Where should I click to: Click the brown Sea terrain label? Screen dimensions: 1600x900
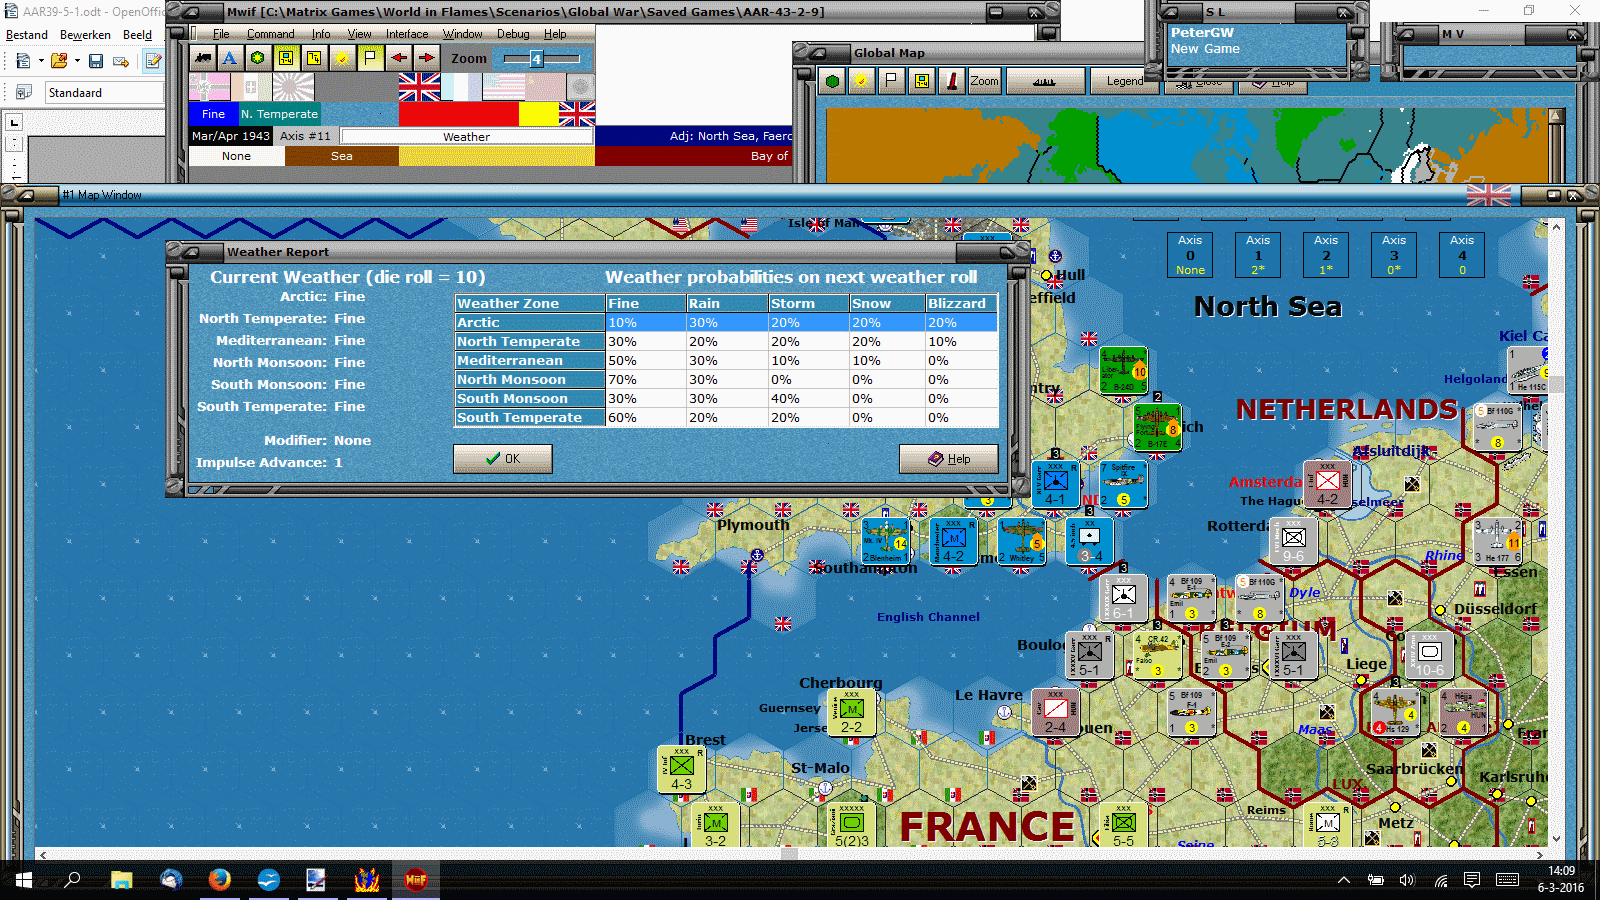(x=342, y=156)
